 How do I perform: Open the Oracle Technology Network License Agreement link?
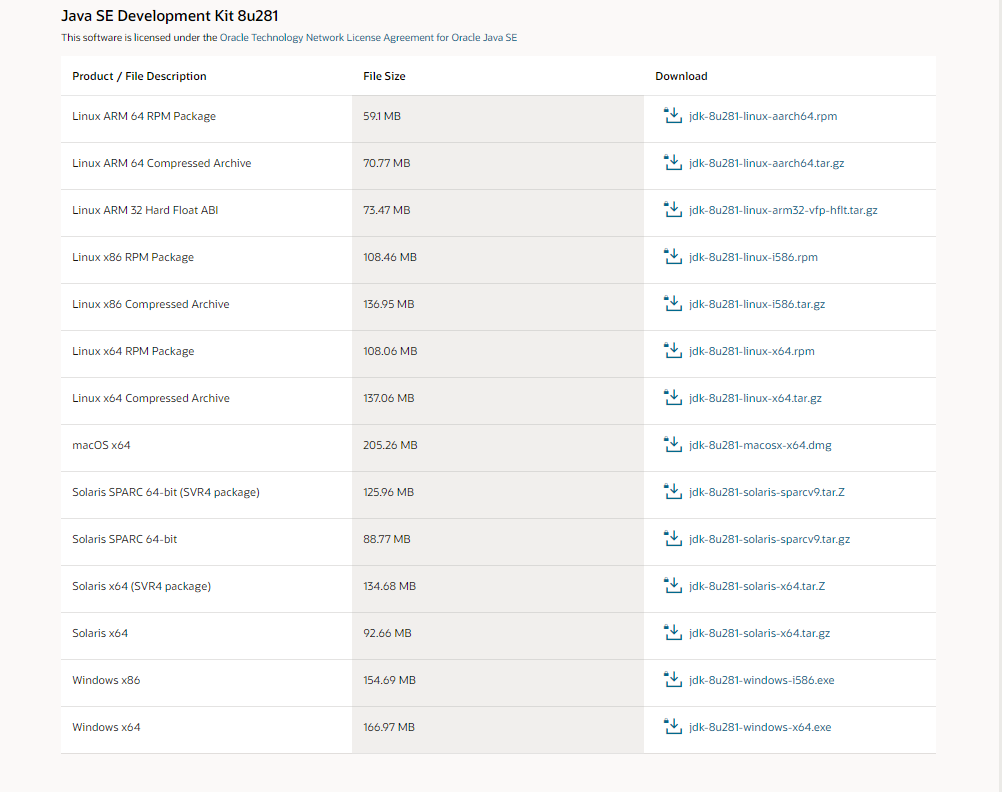click(368, 38)
